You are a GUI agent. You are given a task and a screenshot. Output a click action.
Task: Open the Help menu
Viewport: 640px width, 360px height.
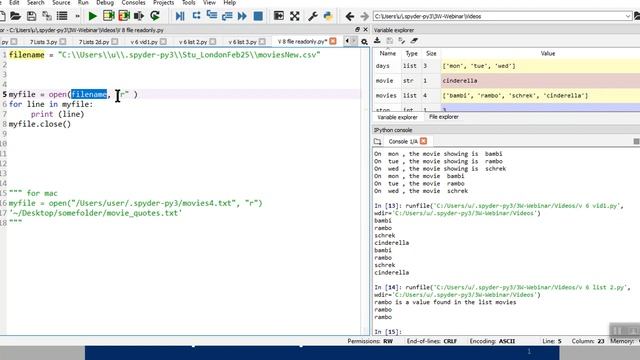tap(229, 2)
